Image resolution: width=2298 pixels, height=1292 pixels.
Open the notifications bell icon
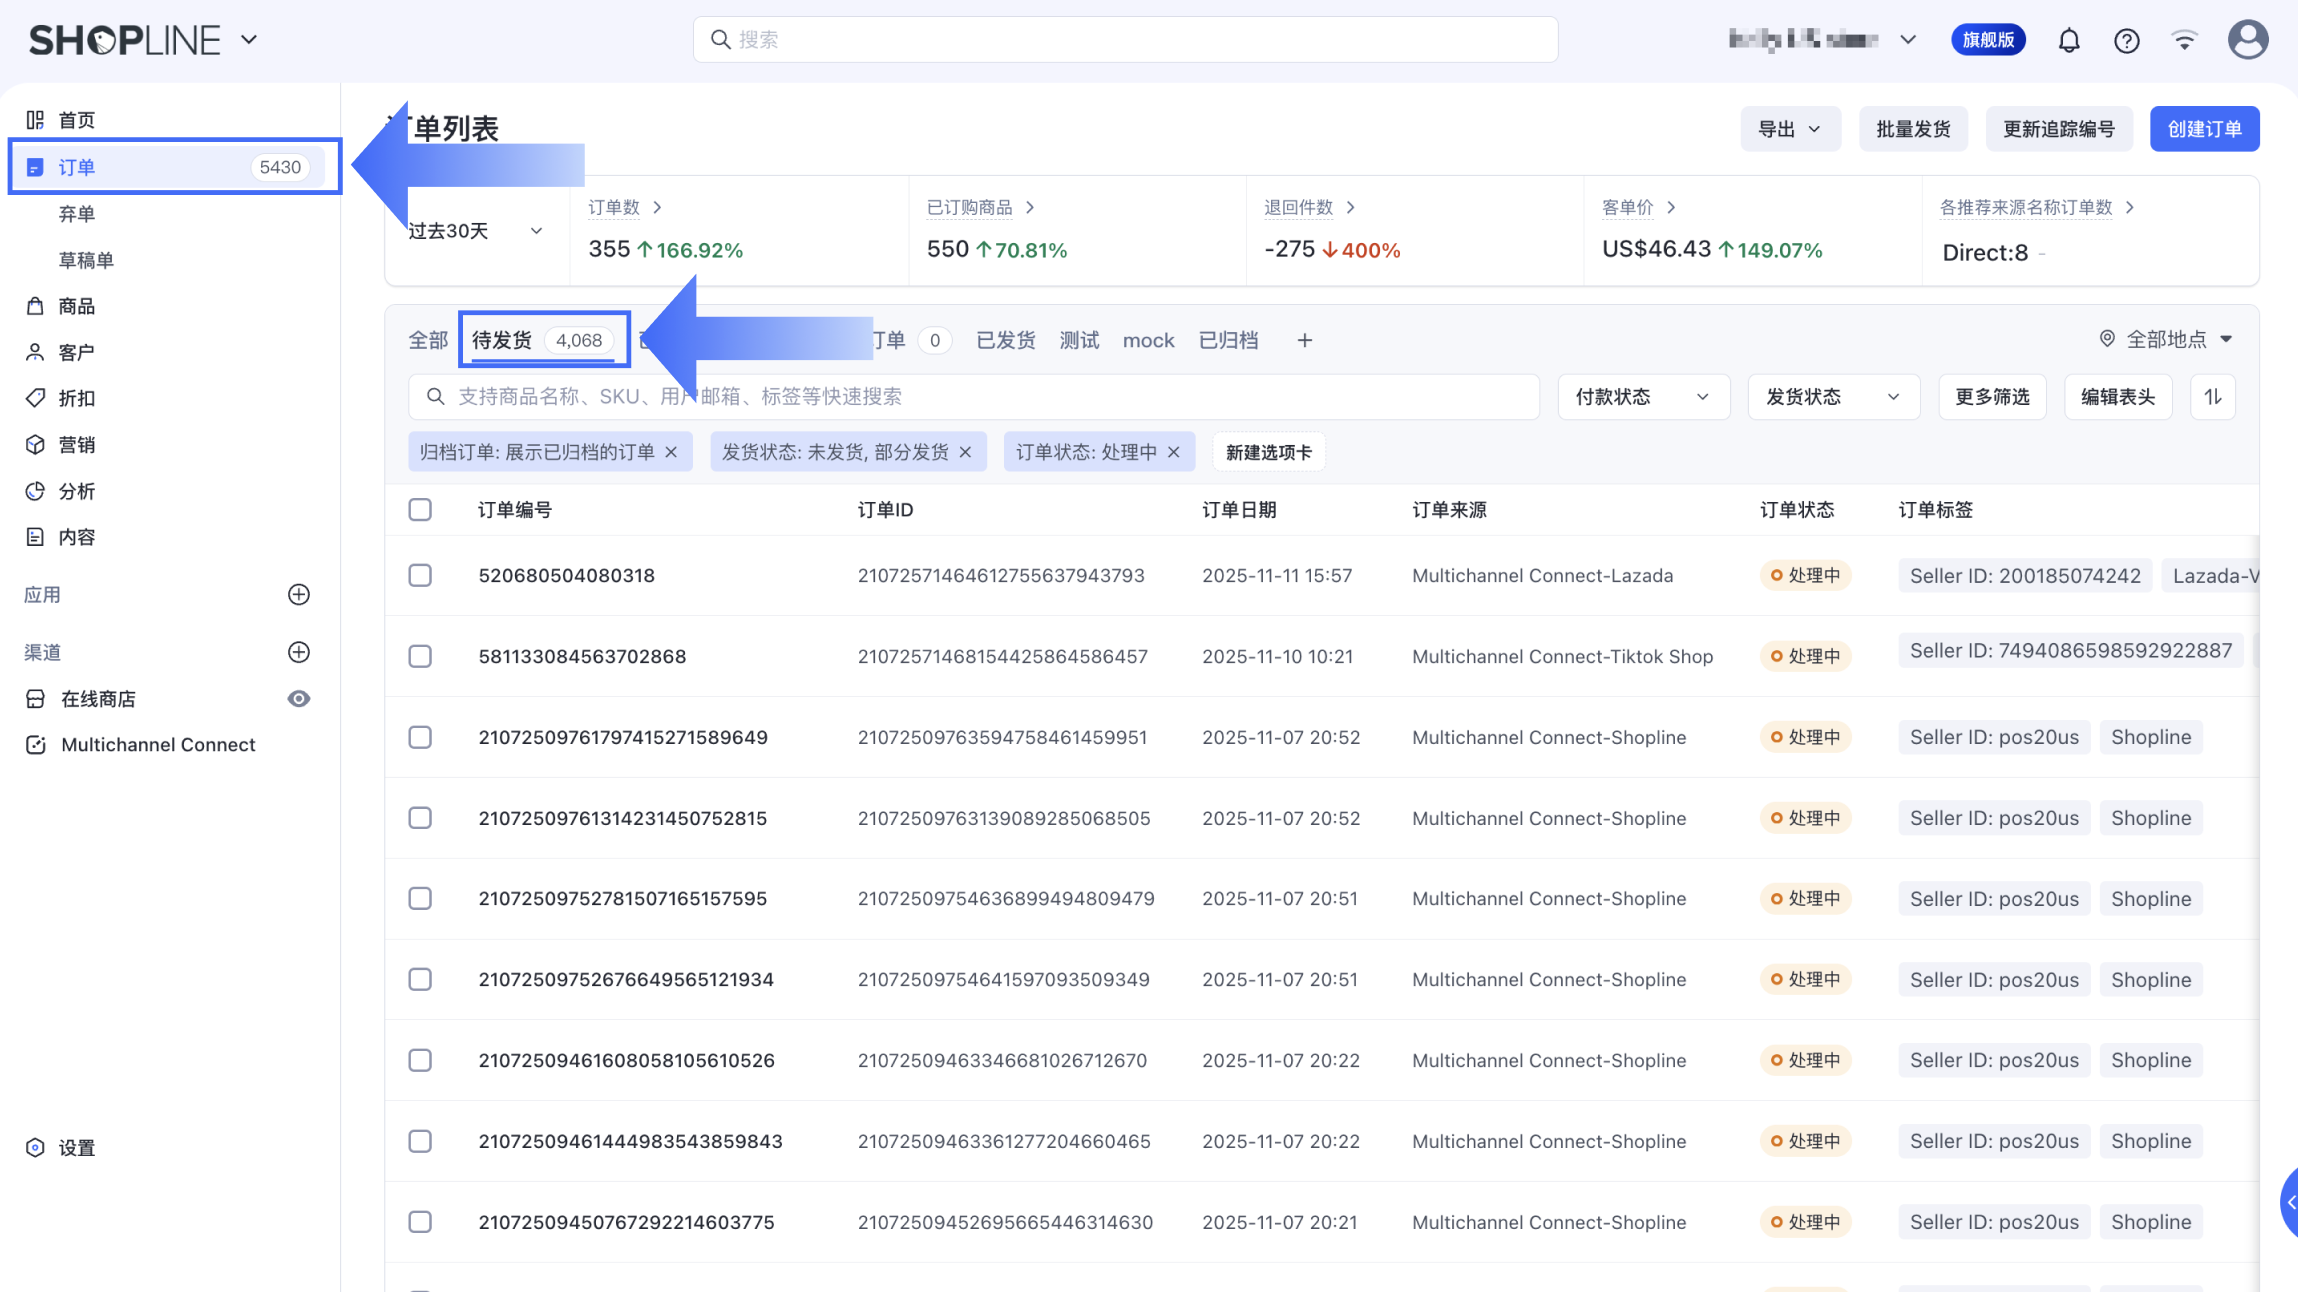point(2068,40)
